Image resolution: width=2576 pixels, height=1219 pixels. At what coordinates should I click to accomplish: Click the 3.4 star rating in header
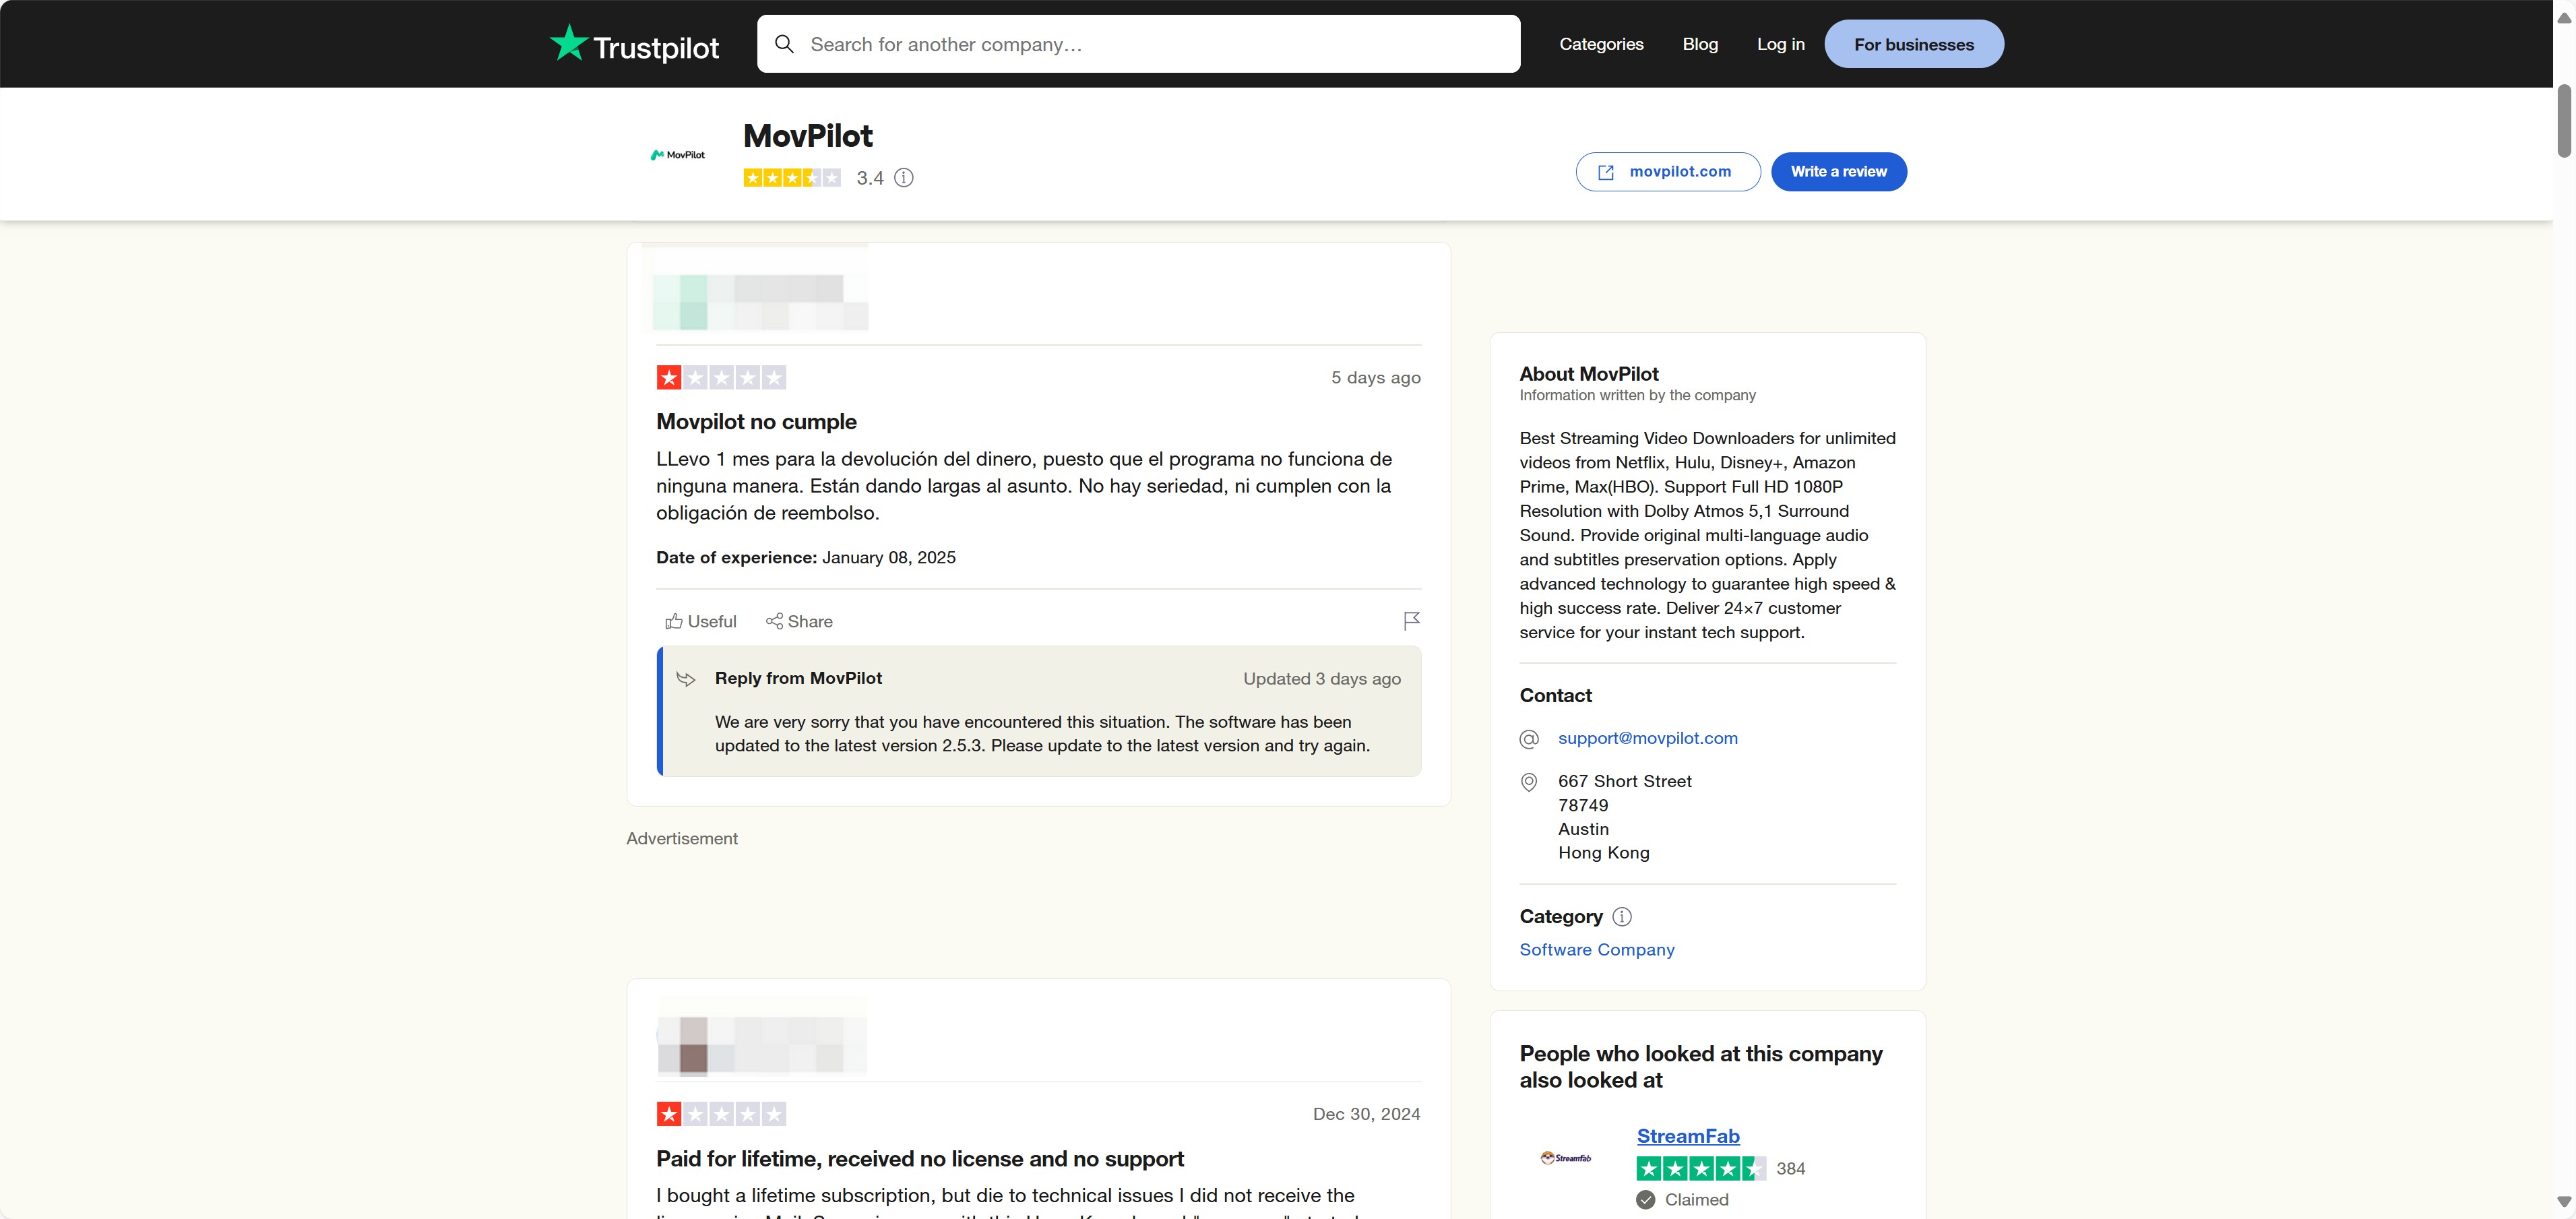pyautogui.click(x=792, y=178)
